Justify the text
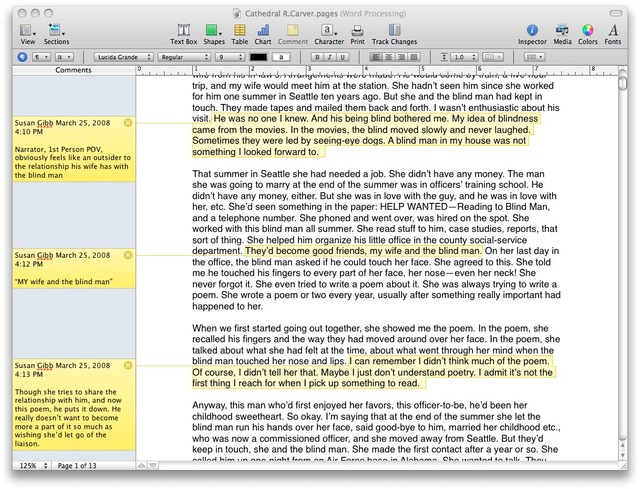Screen dimensions: 640x489 [414, 57]
